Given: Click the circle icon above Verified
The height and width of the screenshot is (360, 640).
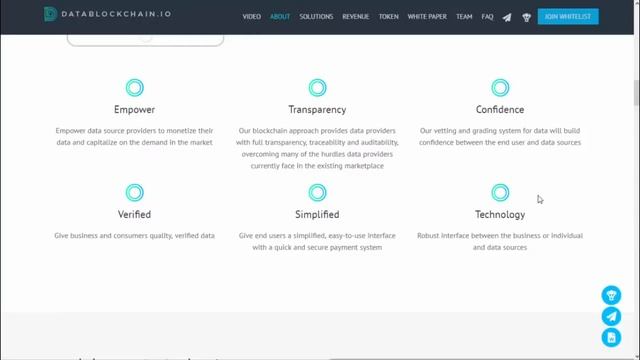Looking at the screenshot, I should click(x=134, y=193).
